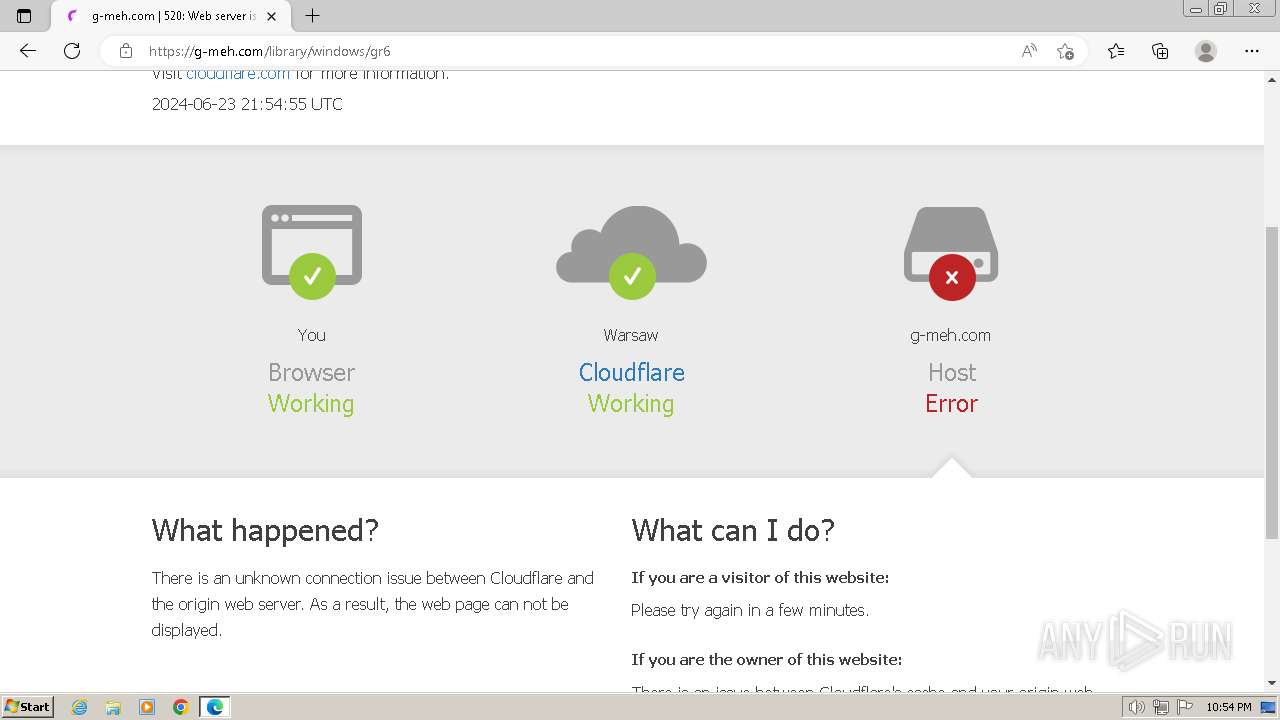Click the Cloudflare cloud icon

click(x=632, y=252)
